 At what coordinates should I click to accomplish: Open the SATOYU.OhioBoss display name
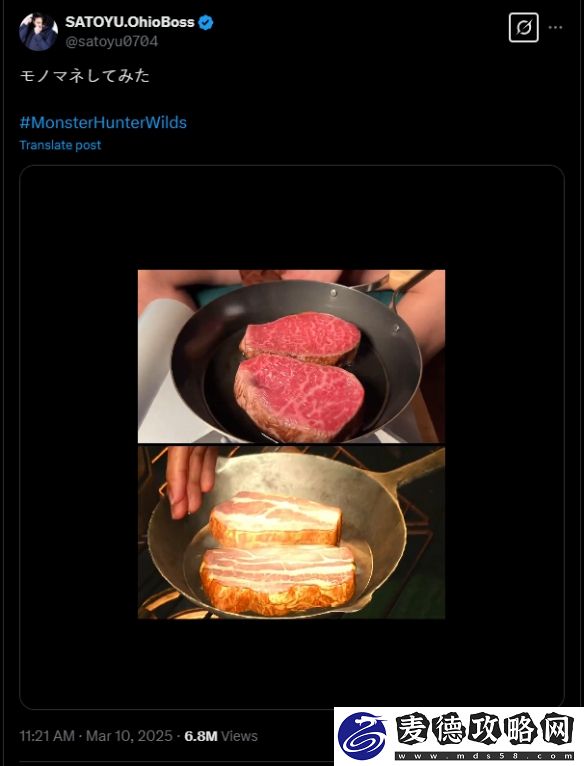click(x=130, y=22)
